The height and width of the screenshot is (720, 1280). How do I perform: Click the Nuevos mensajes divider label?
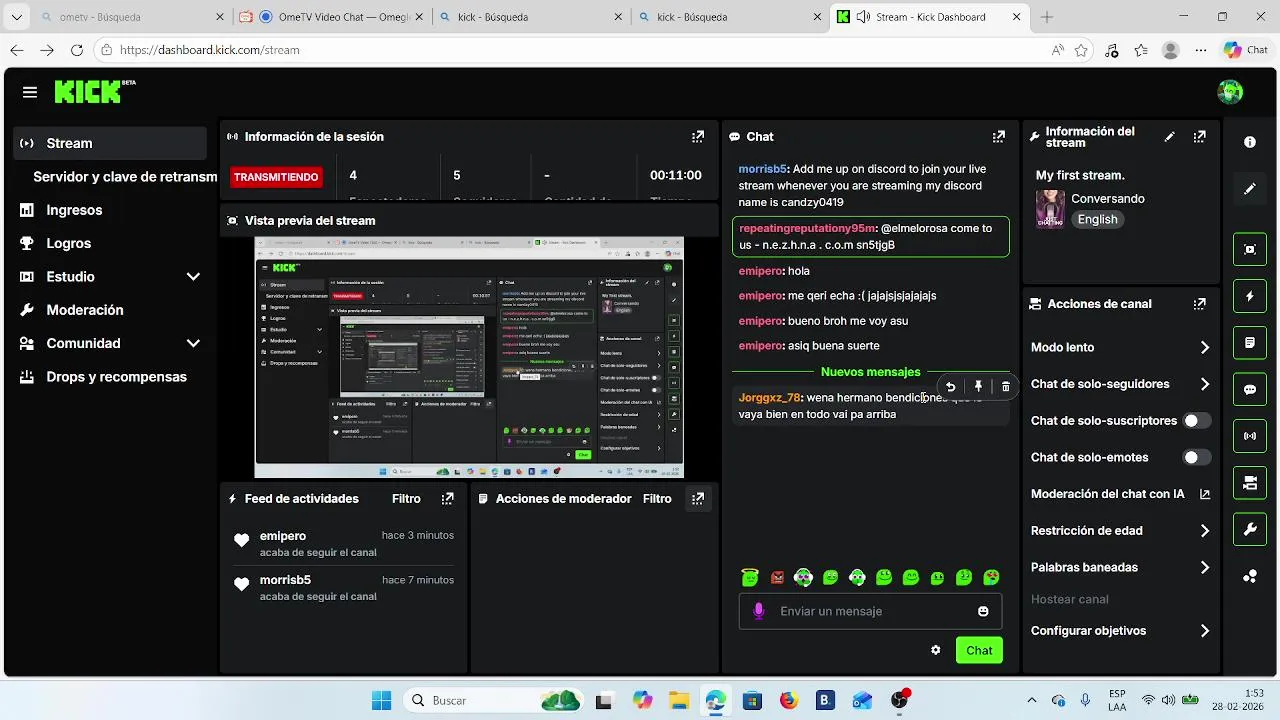point(870,372)
